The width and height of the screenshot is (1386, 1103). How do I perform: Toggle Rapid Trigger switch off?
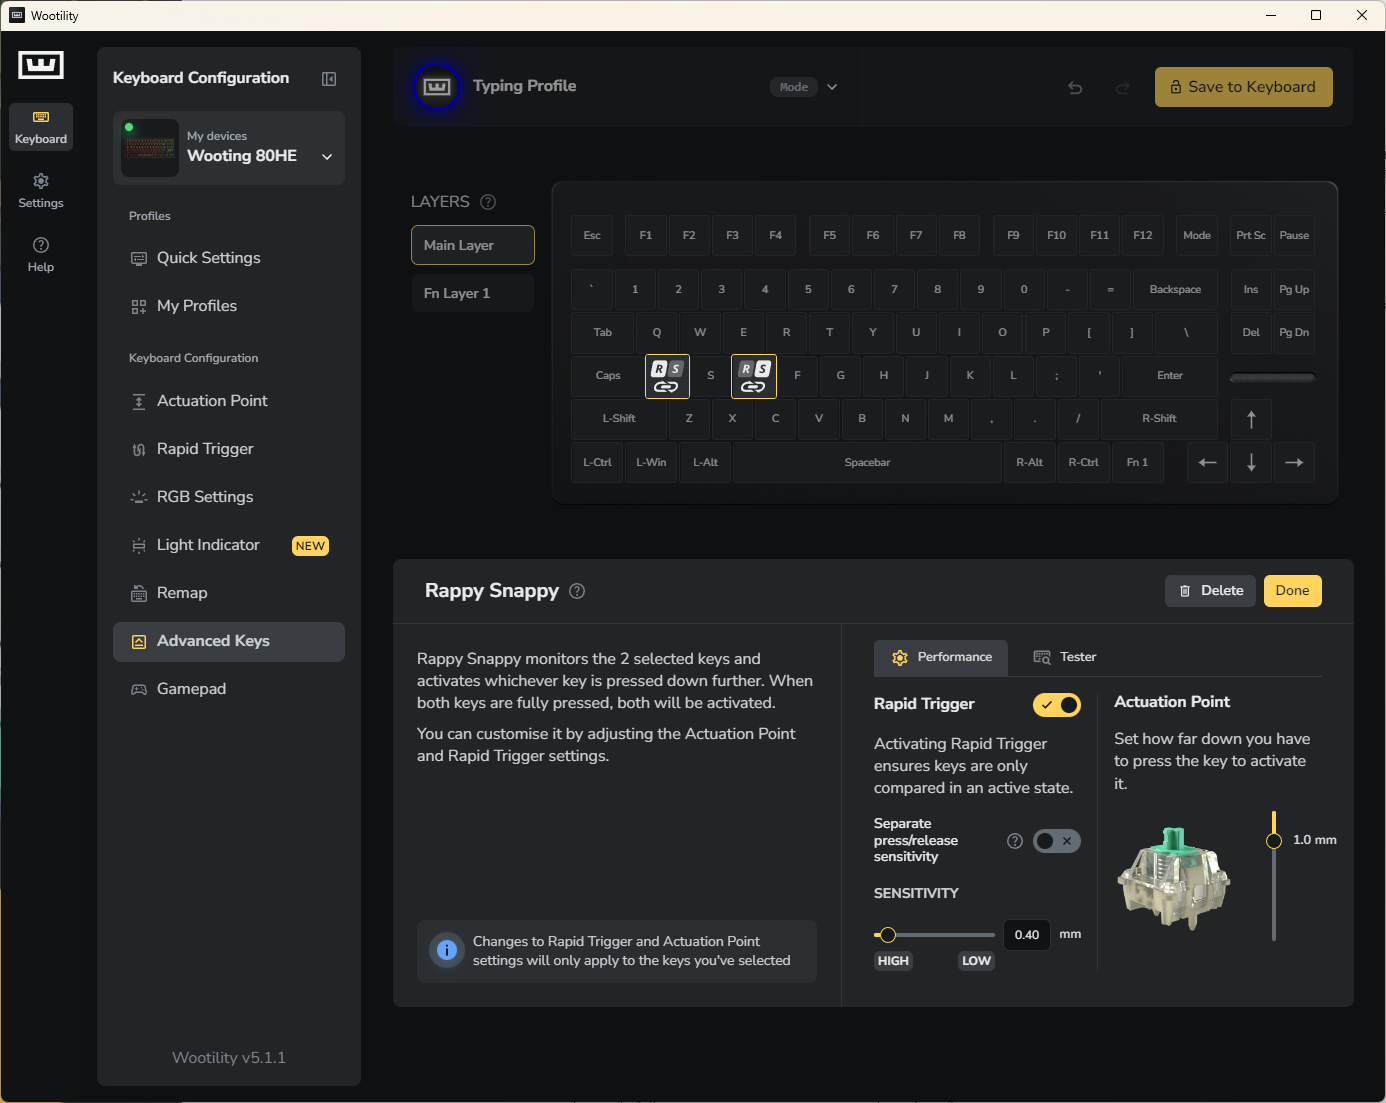coord(1057,705)
